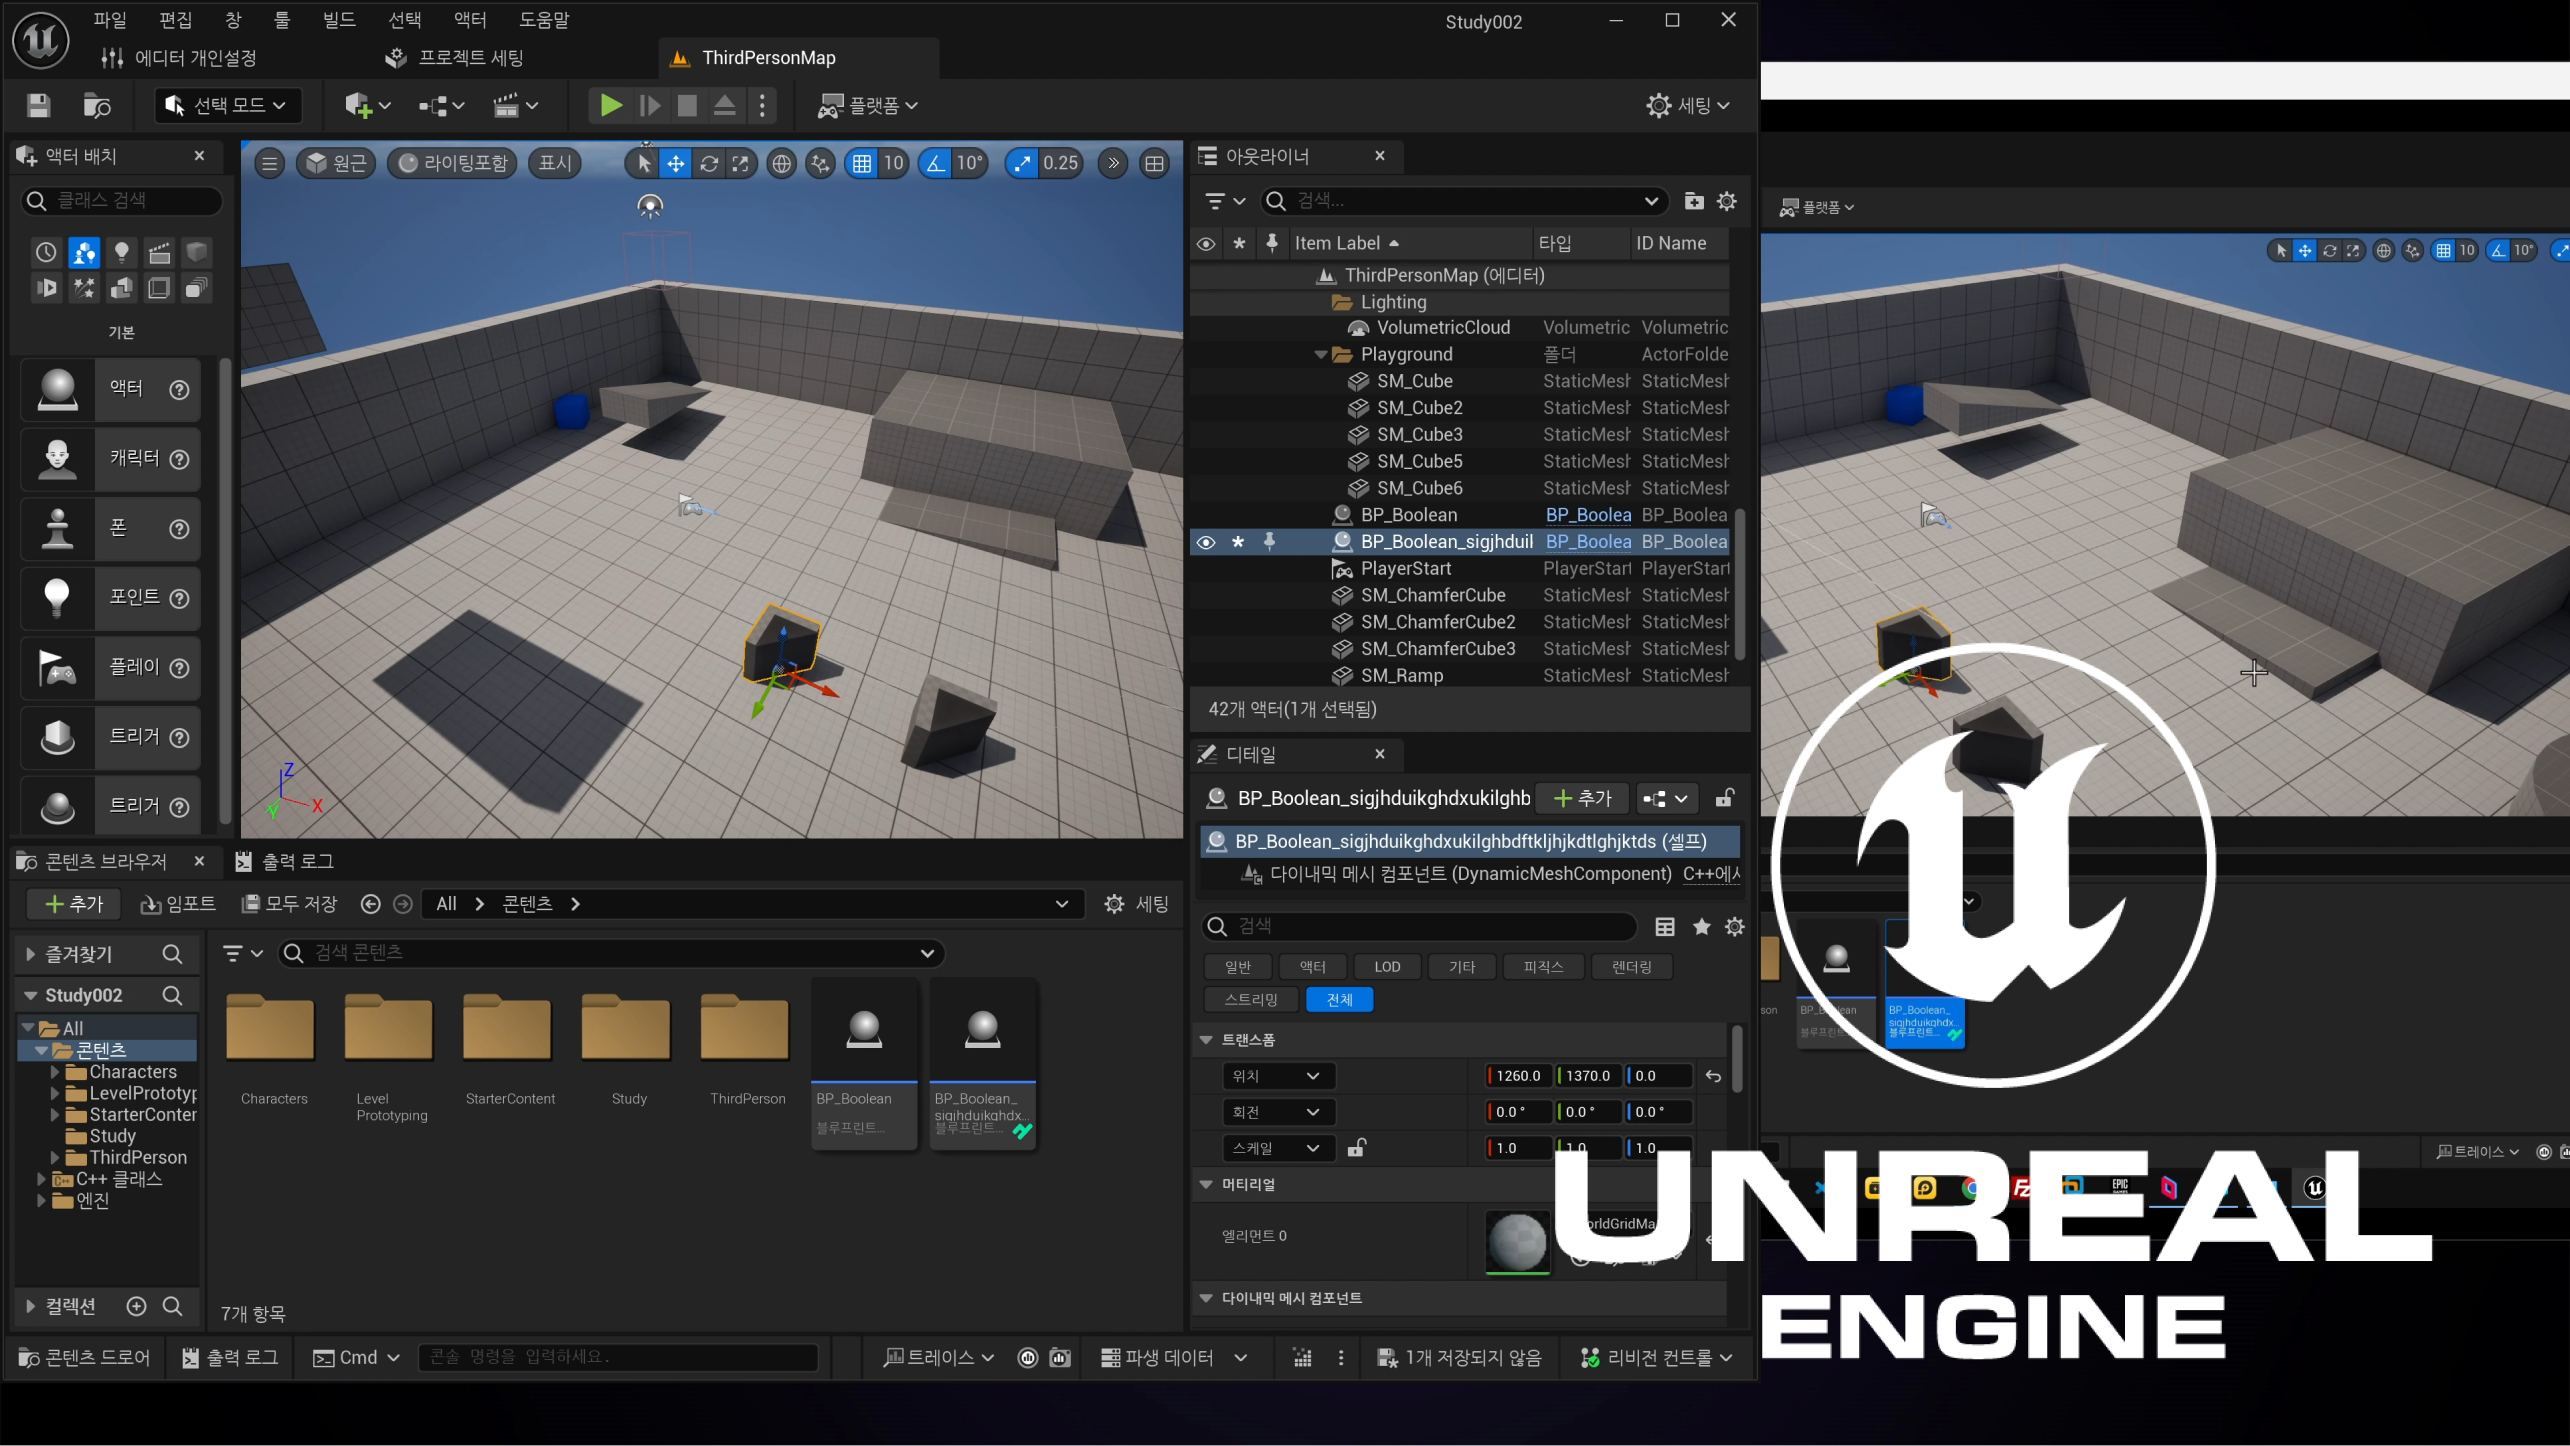Create new folder icon in outliner
Screen dimensions: 2570x1446
point(1694,201)
